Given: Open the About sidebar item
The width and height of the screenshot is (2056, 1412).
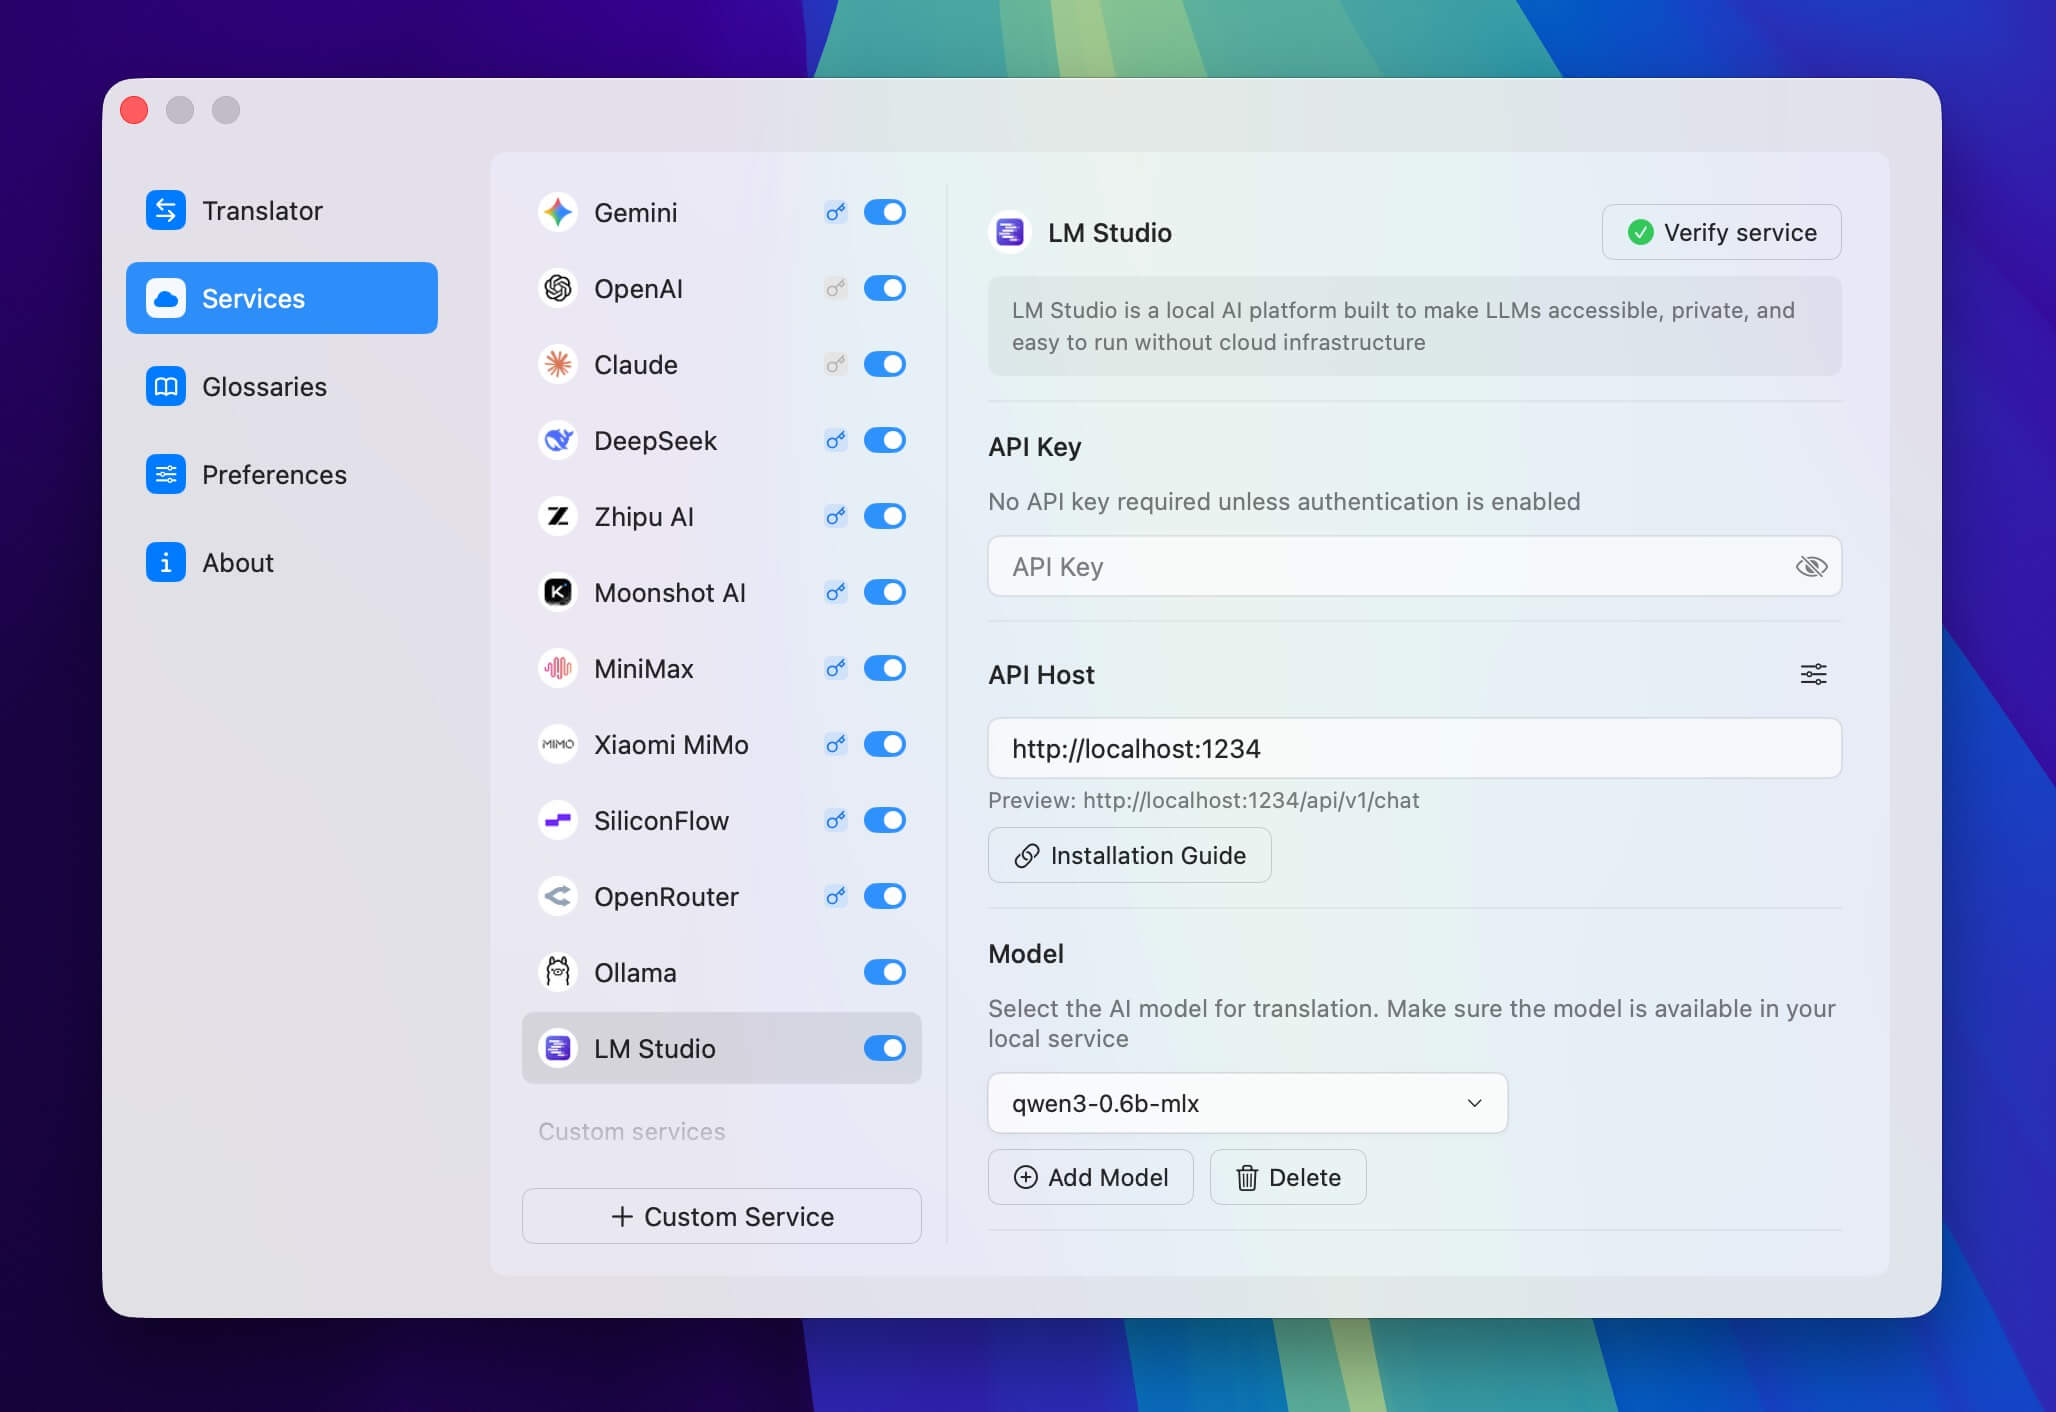Looking at the screenshot, I should point(282,562).
